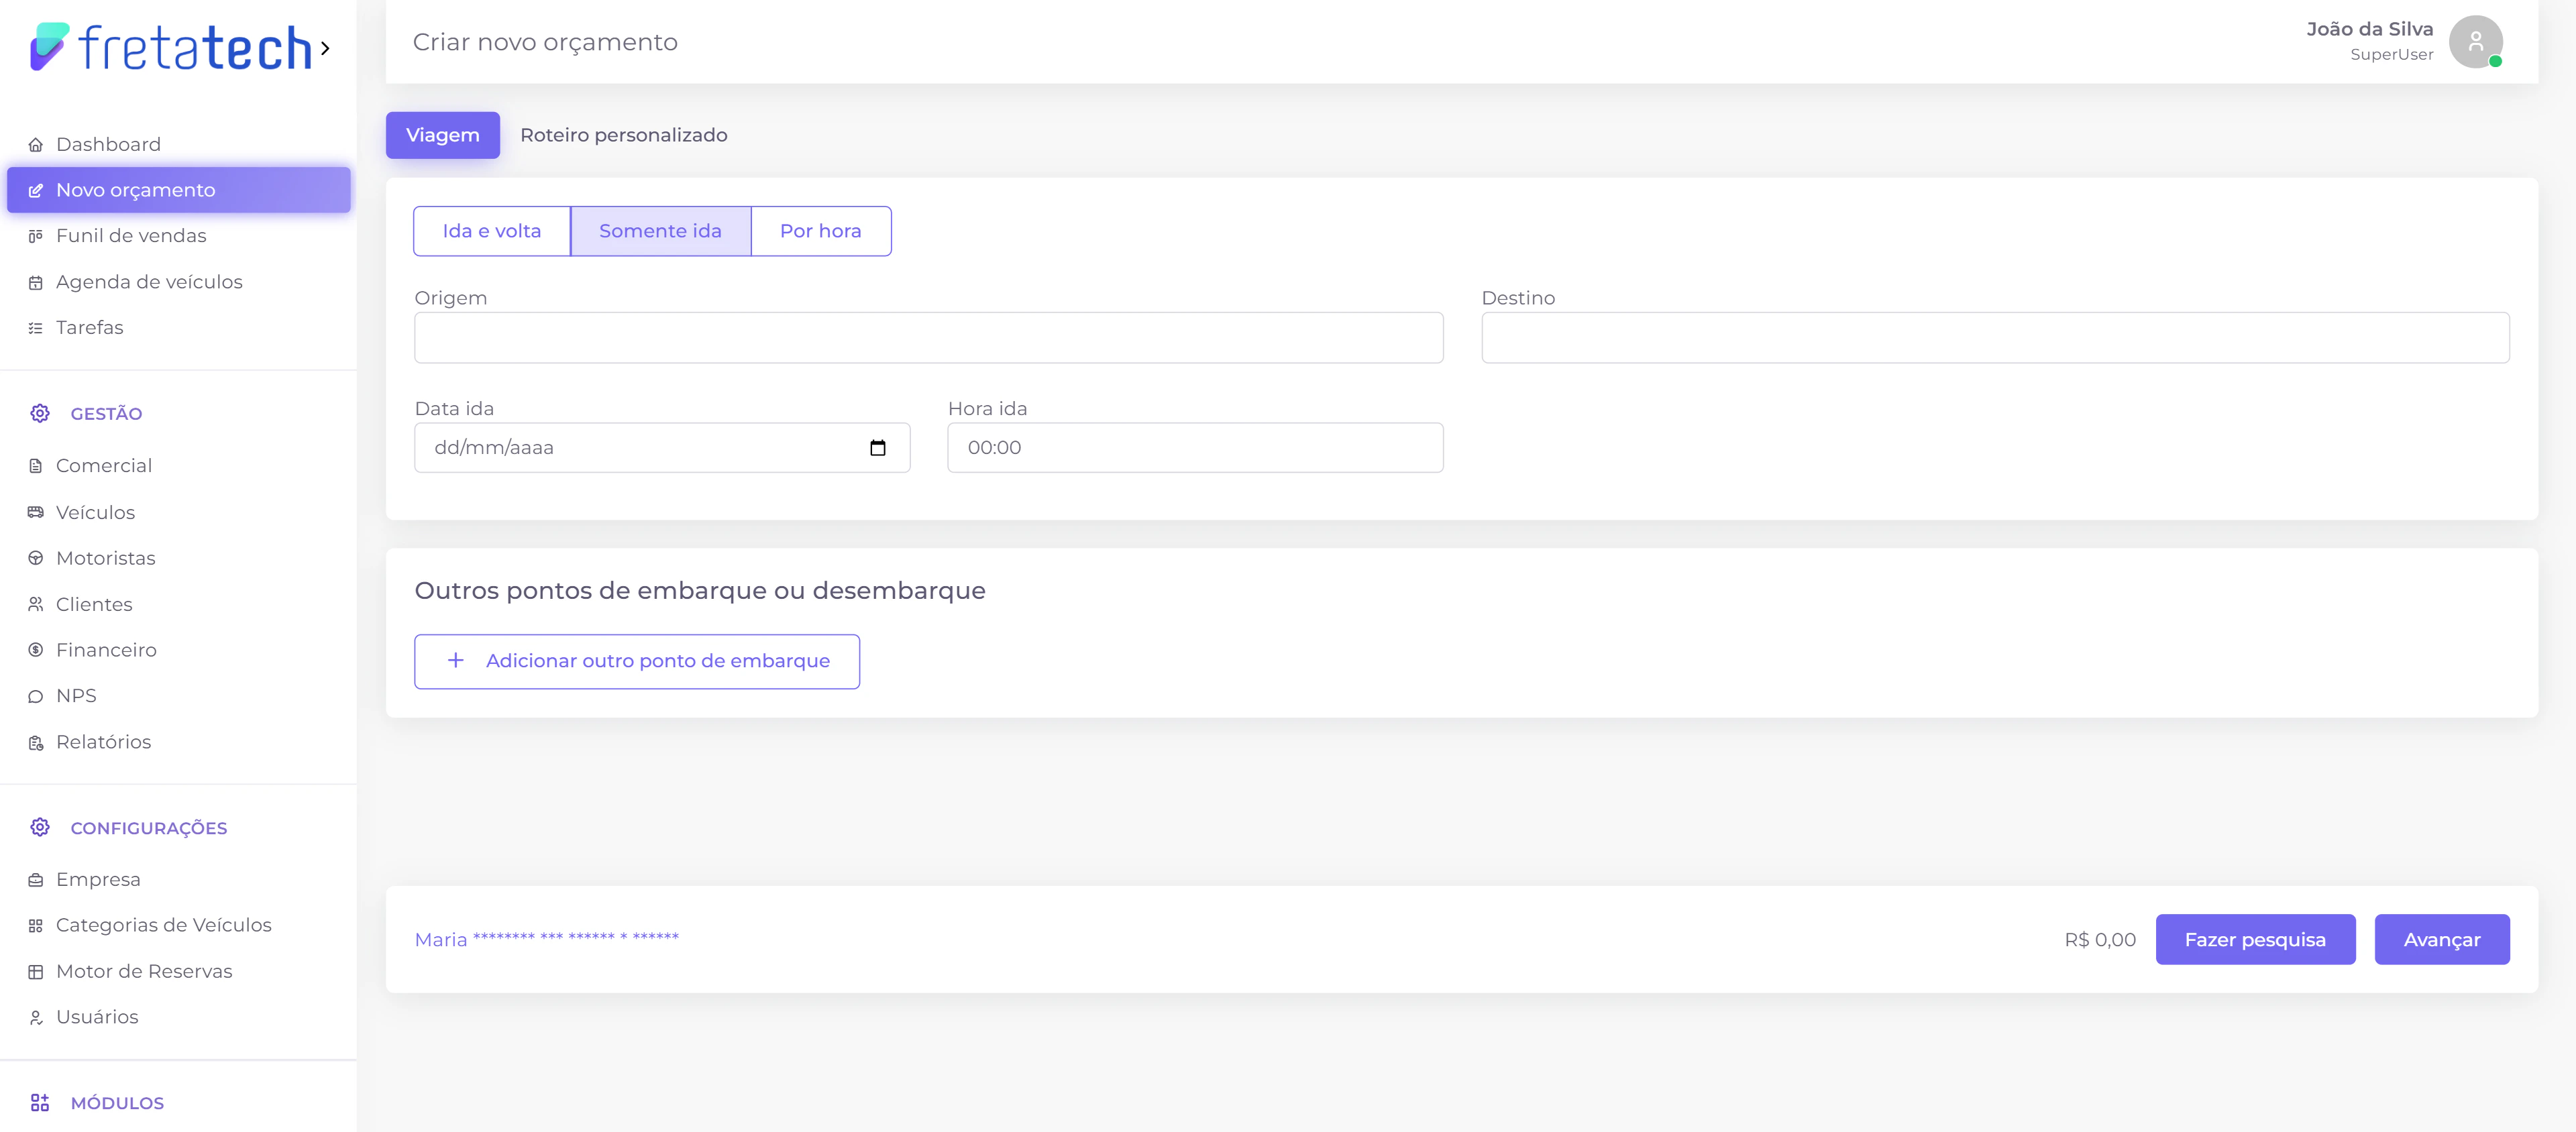The image size is (2576, 1132).
Task: Expand sidebar using fretatech logo chevron
Action: [x=325, y=48]
